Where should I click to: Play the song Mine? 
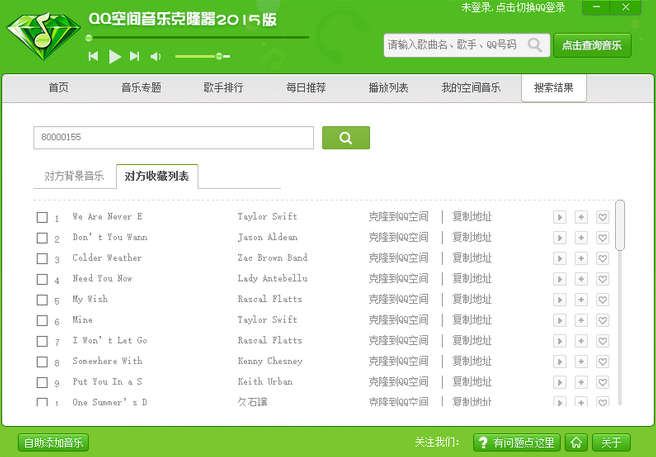coord(559,320)
